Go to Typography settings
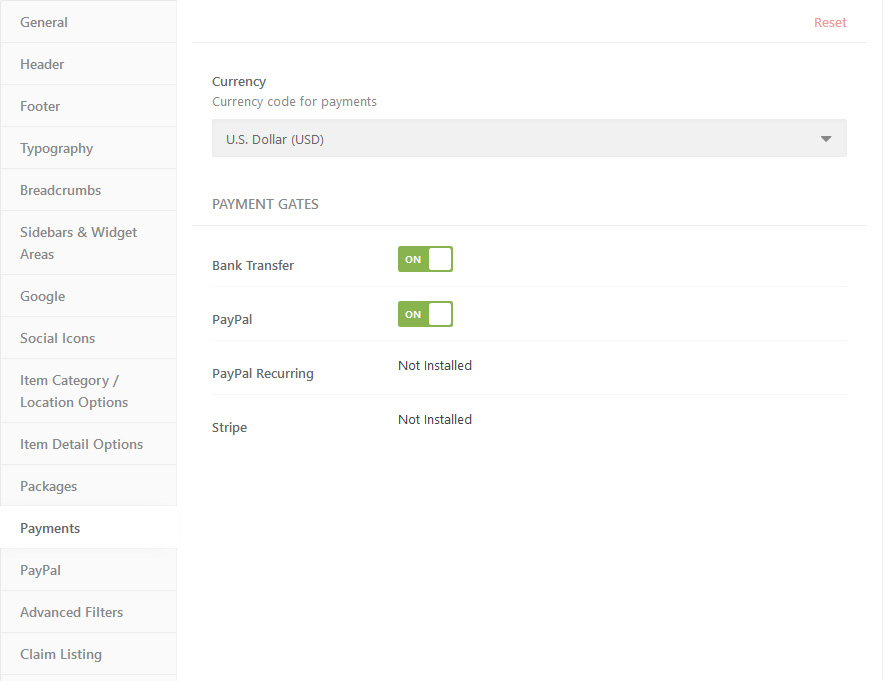Viewport: 883px width, 681px height. [88, 148]
